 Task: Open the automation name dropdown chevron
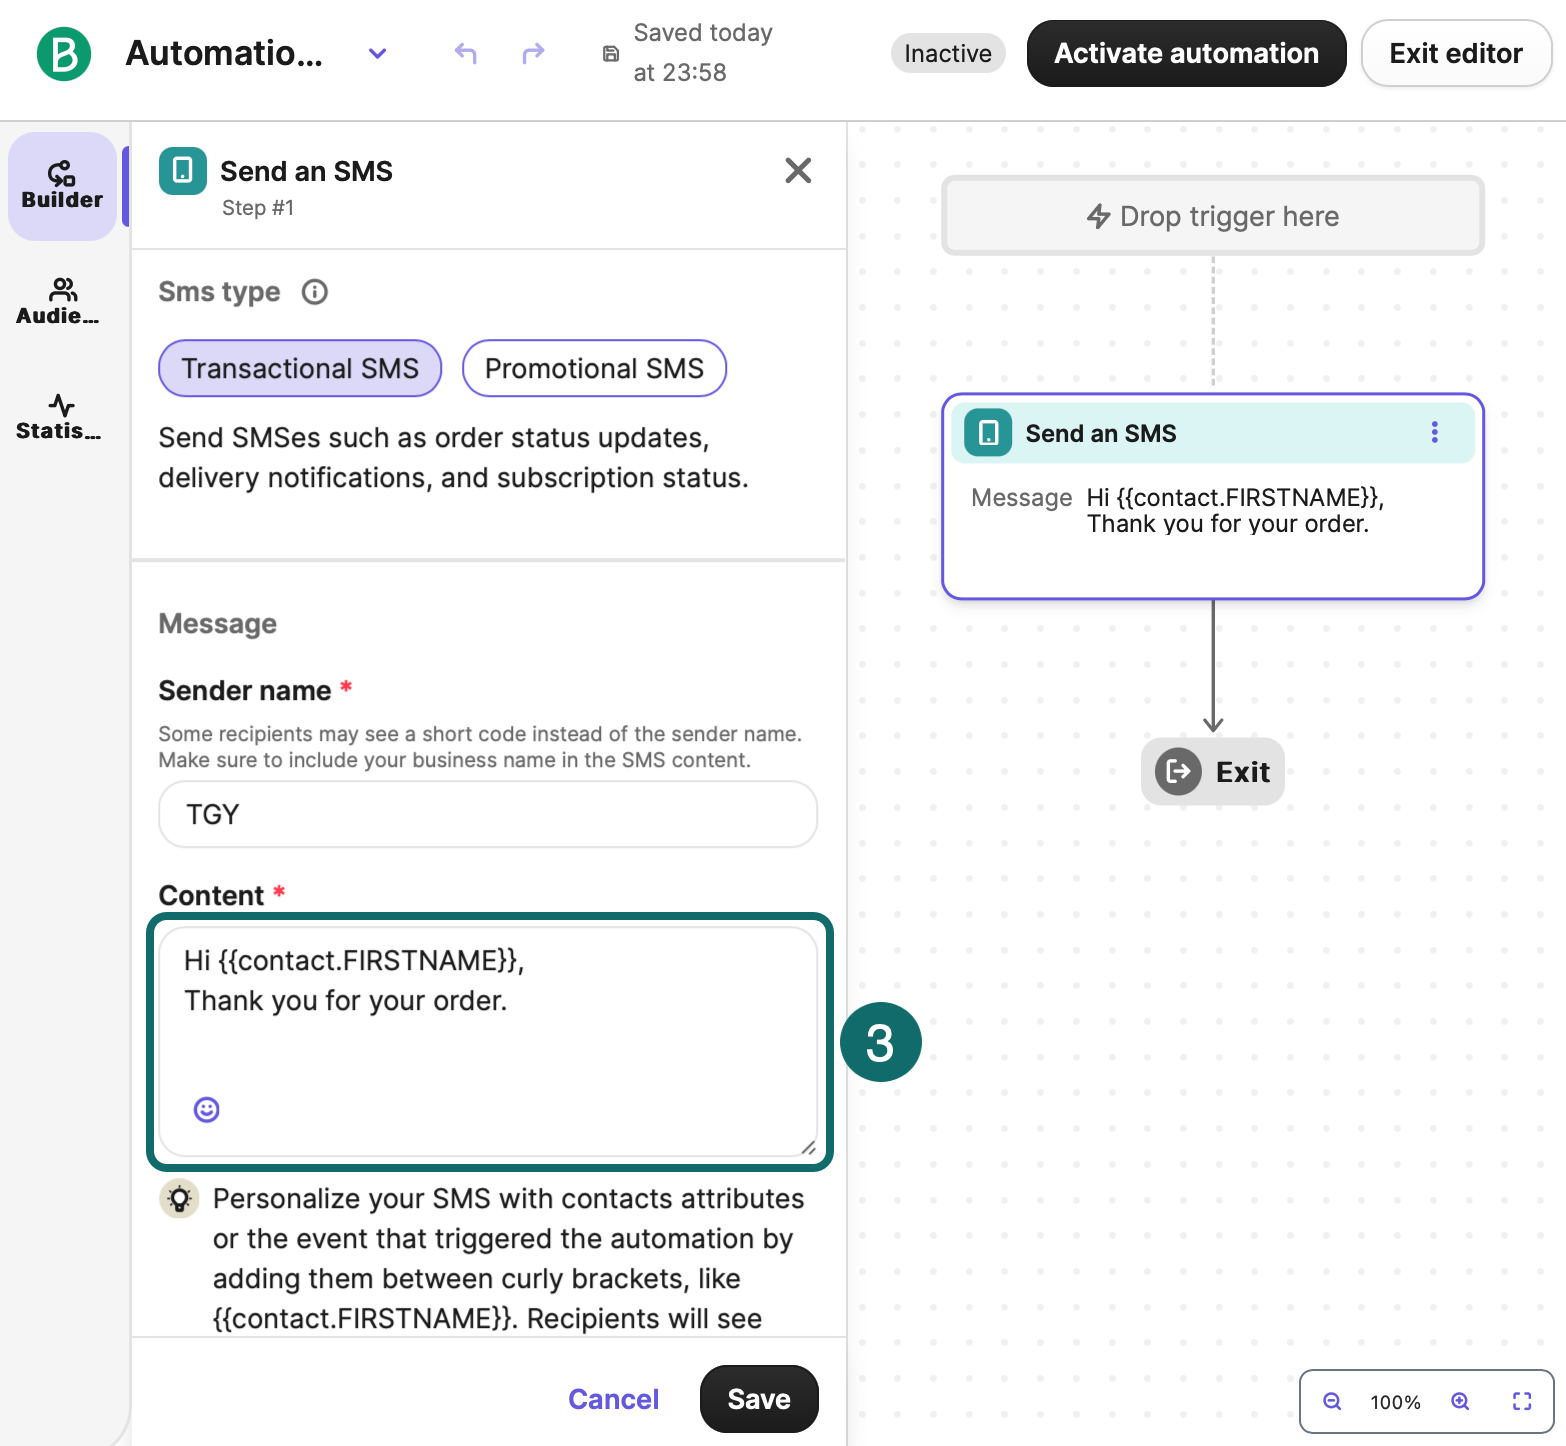coord(377,53)
